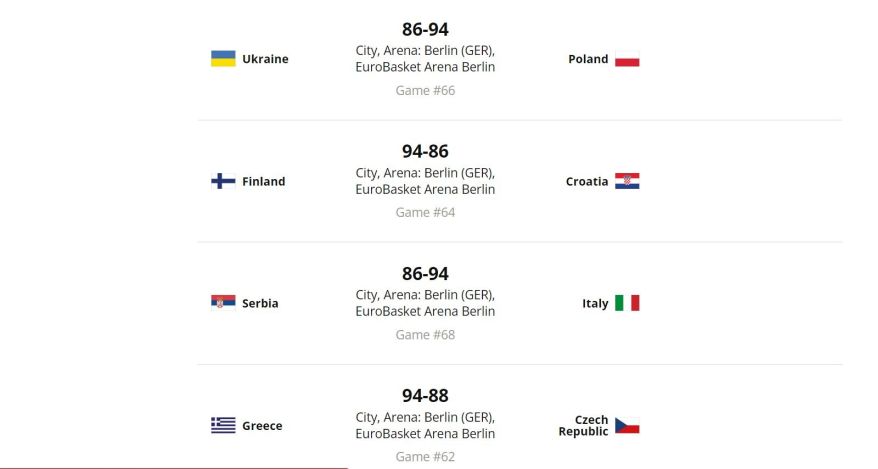Click the Croatia flag icon
Viewport: 878px width, 469px height.
[x=627, y=181]
